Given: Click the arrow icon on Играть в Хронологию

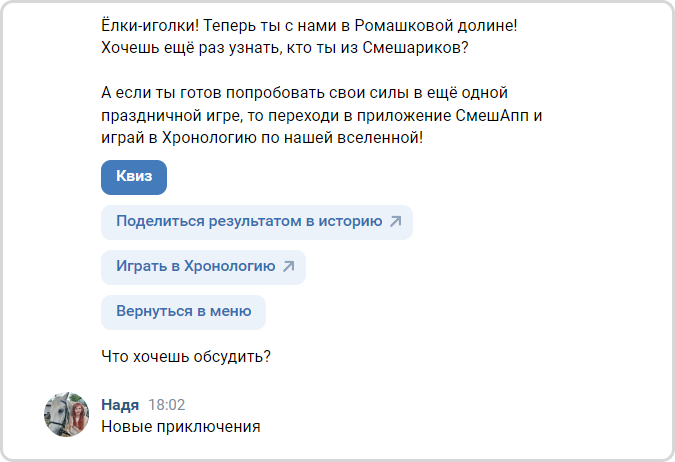Looking at the screenshot, I should click(x=288, y=267).
